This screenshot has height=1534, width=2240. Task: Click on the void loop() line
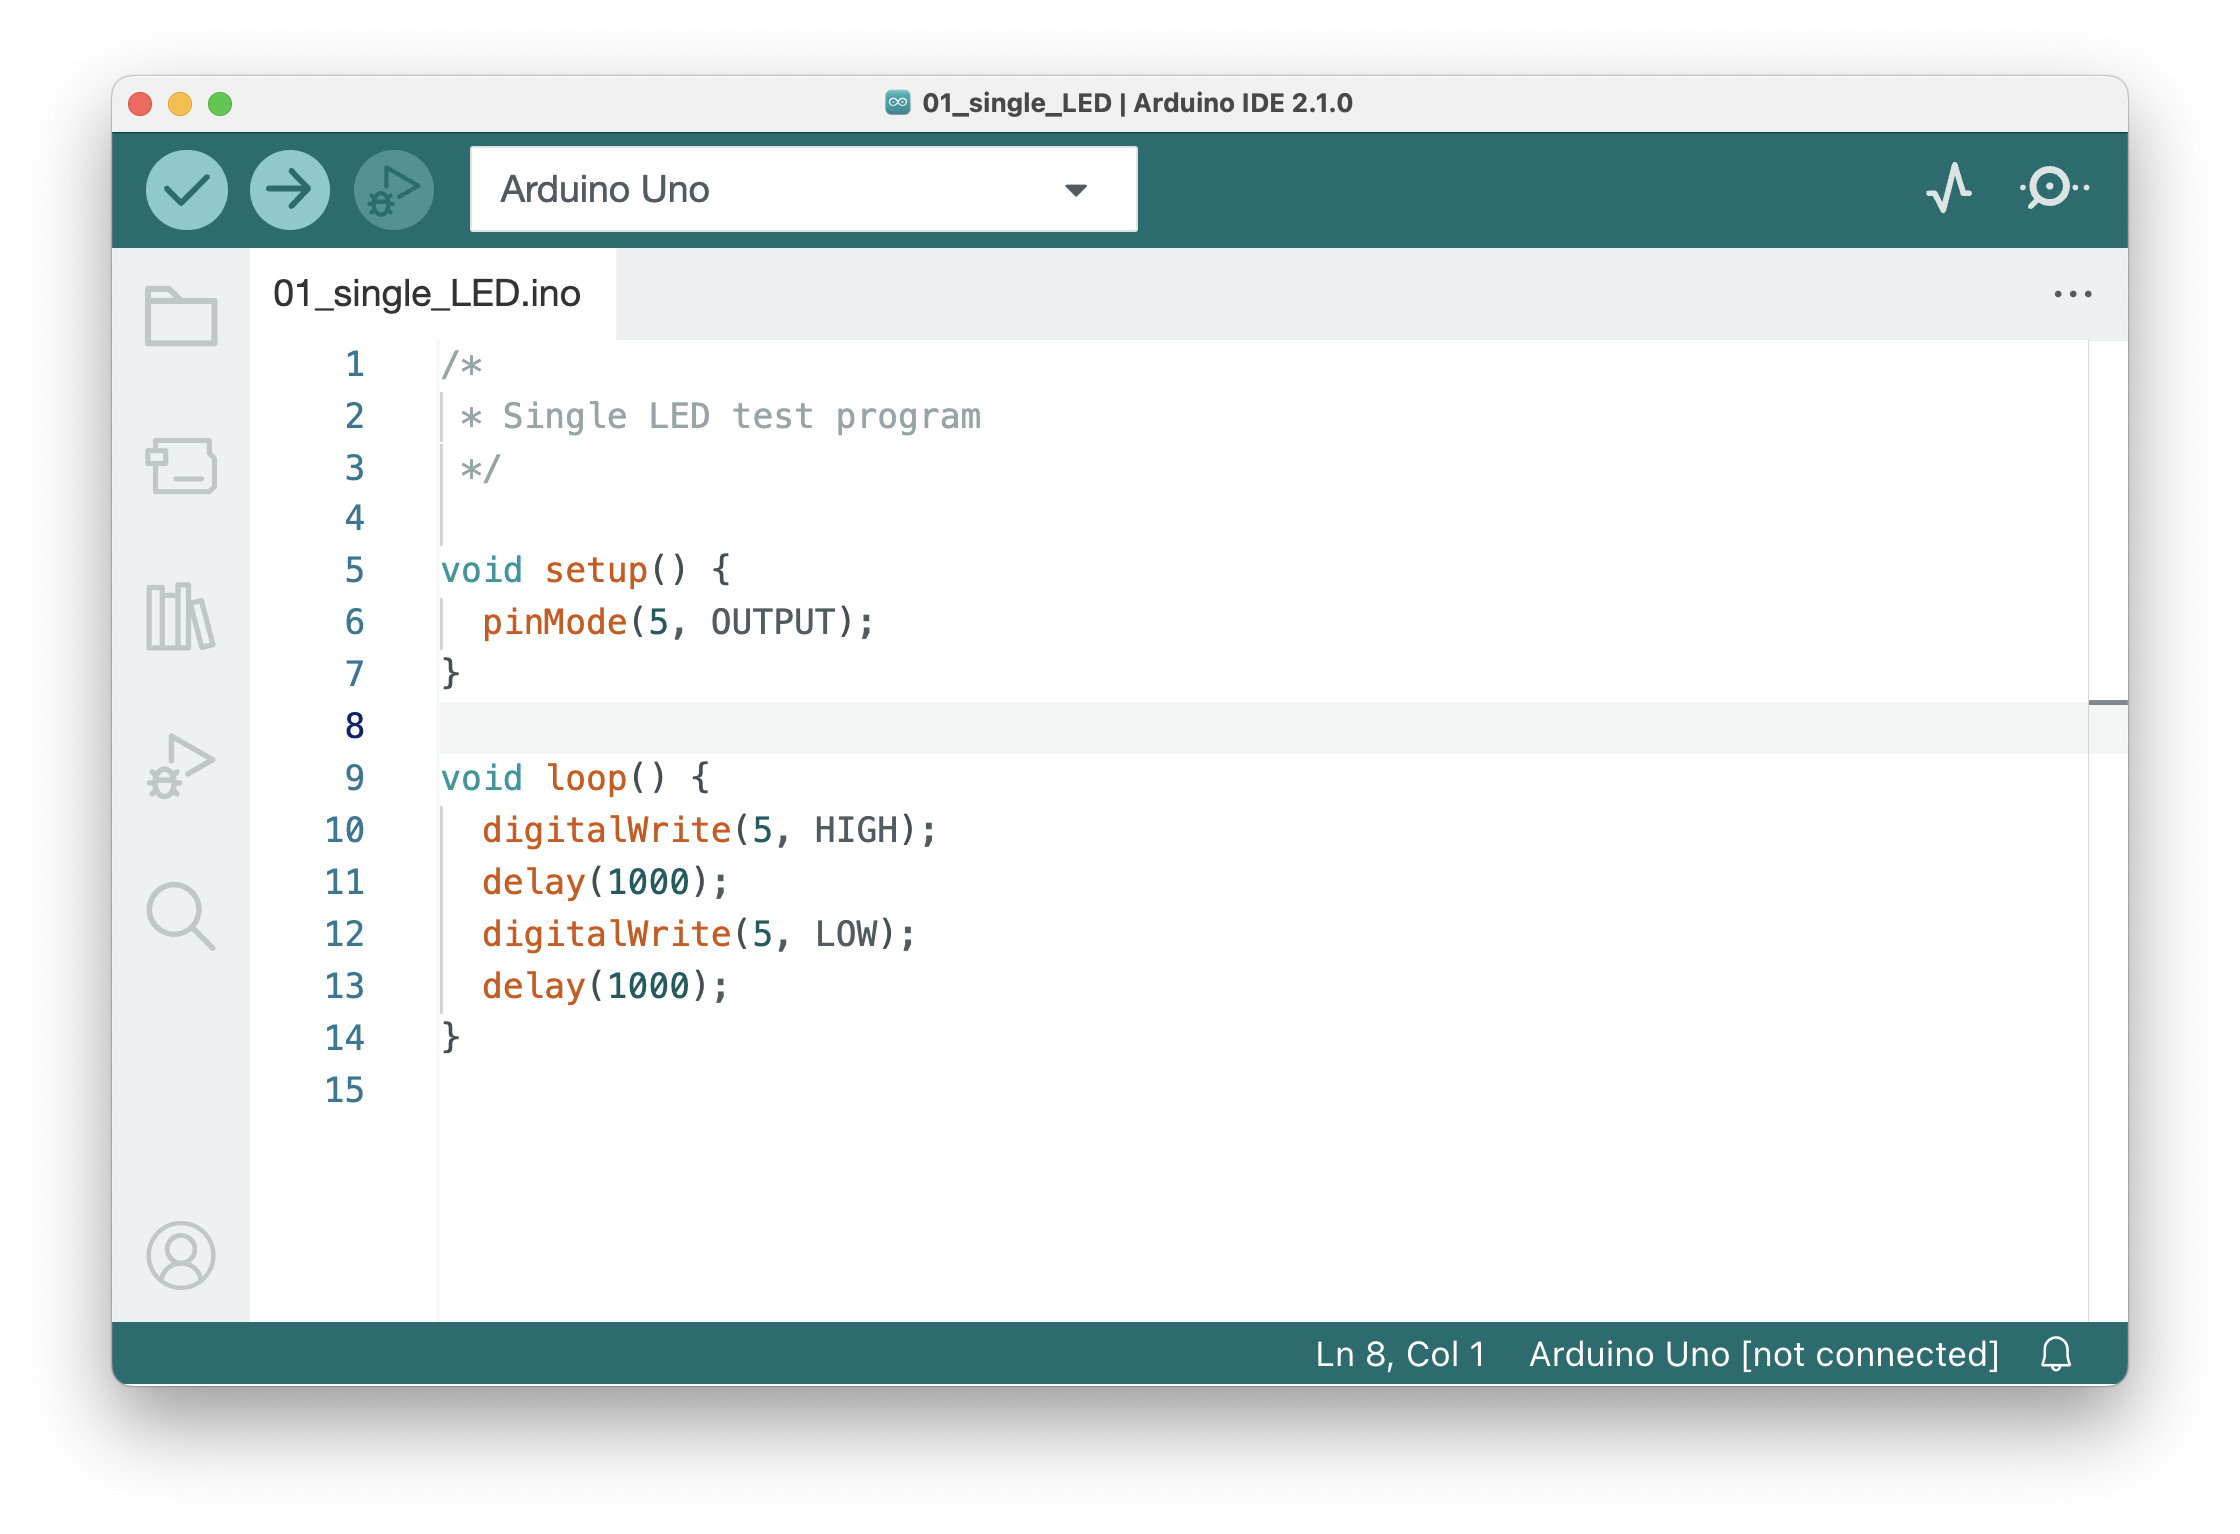pyautogui.click(x=576, y=778)
